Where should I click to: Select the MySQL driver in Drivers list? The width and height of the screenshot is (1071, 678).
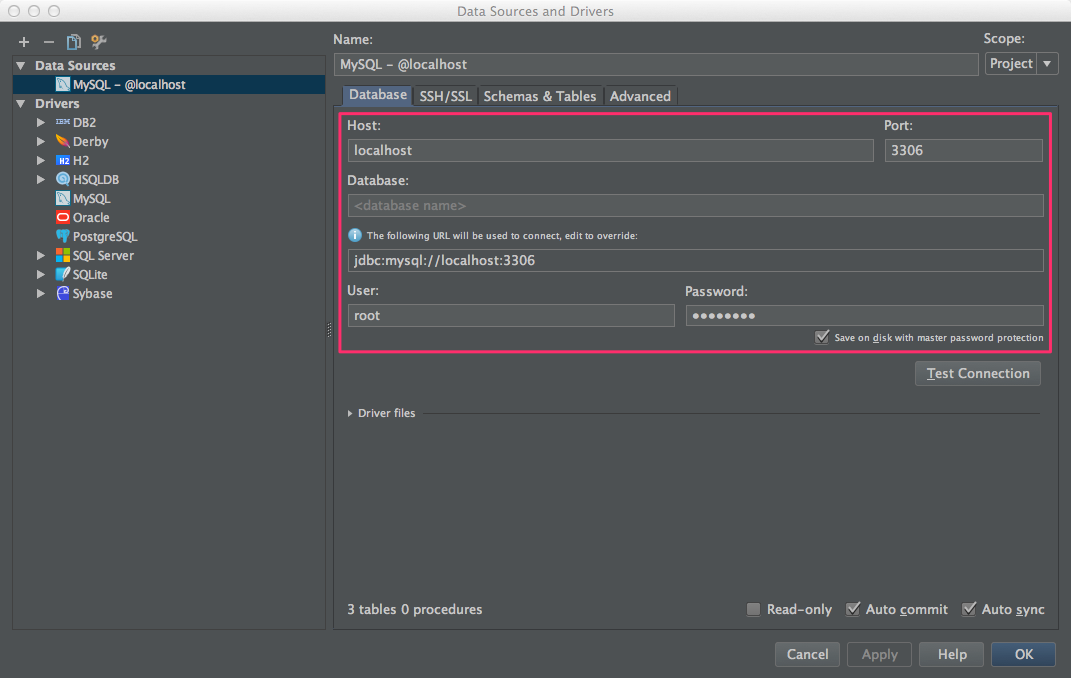tap(91, 199)
